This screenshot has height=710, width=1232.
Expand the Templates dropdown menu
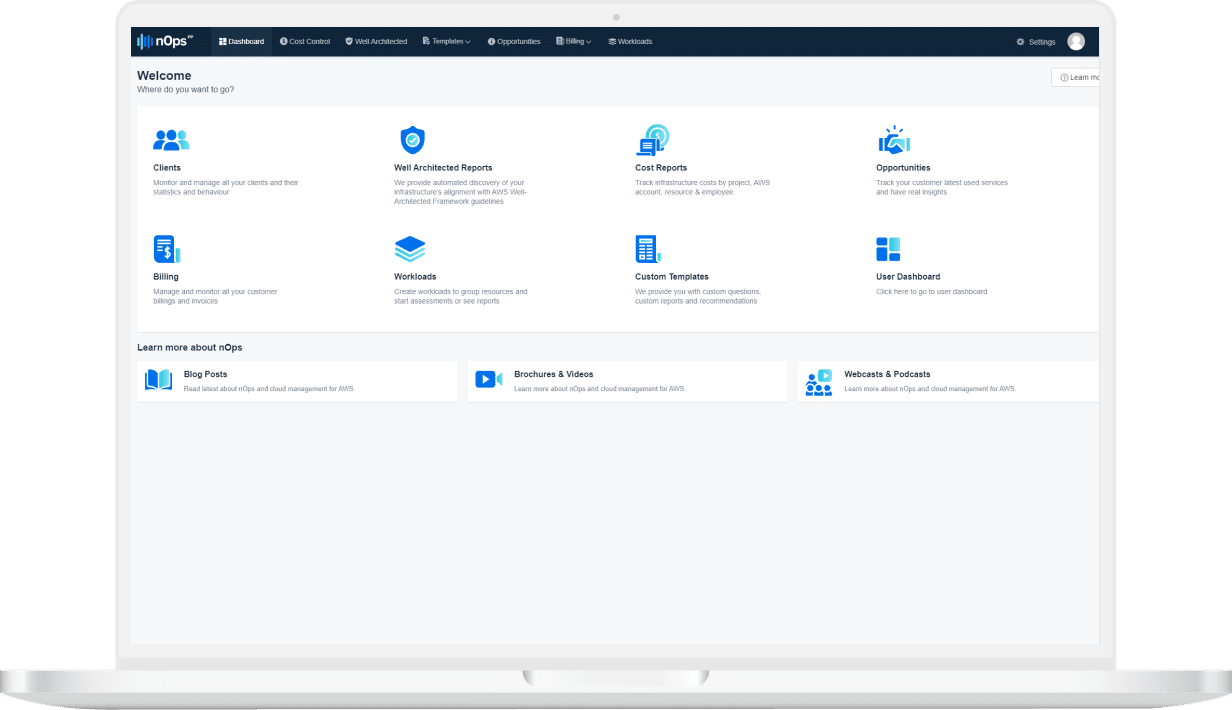(x=446, y=42)
